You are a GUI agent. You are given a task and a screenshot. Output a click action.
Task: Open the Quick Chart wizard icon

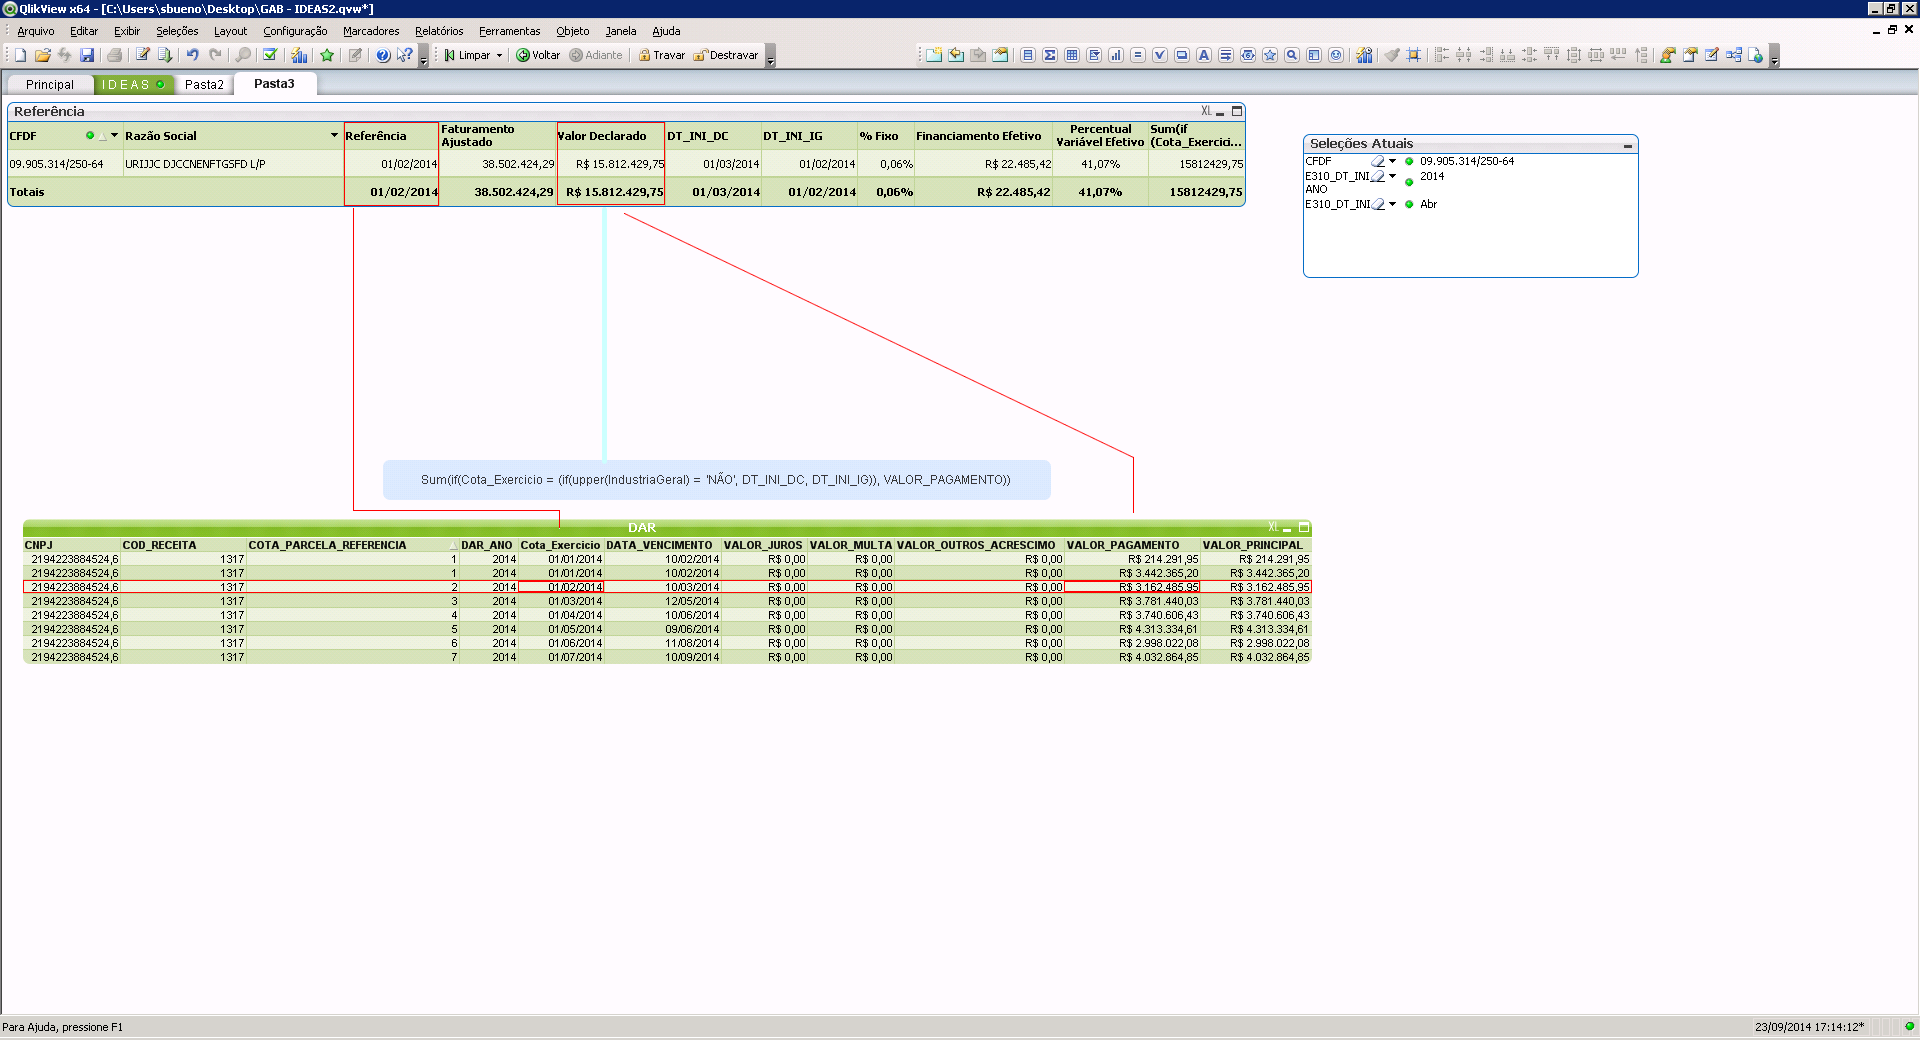pos(298,55)
